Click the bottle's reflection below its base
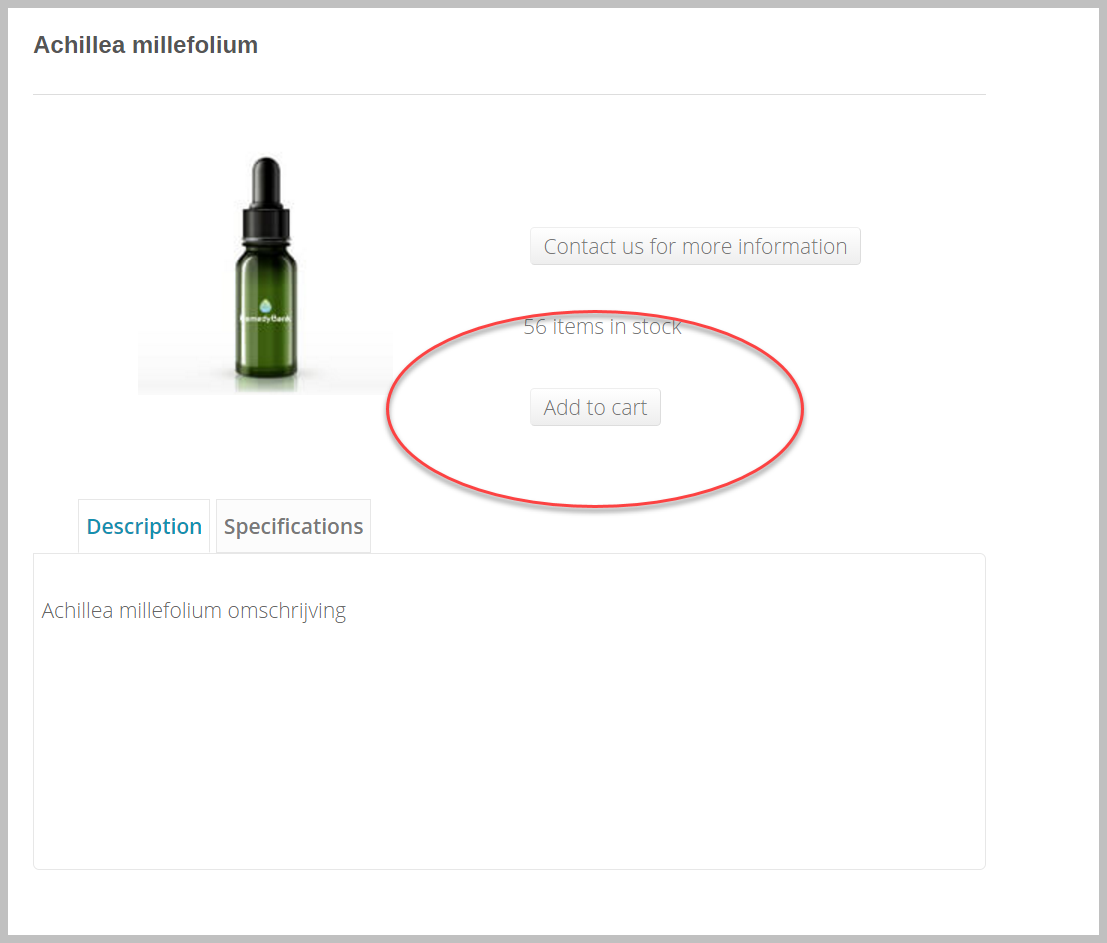This screenshot has height=943, width=1107. click(x=266, y=383)
